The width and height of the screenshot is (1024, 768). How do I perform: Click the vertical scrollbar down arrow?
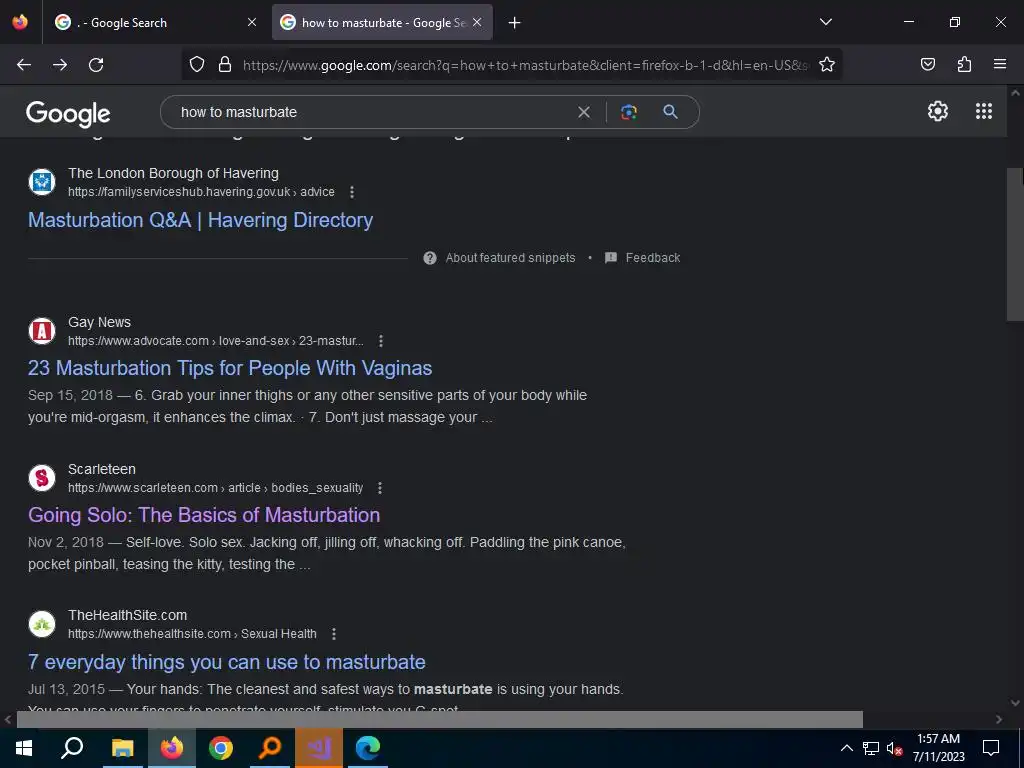click(1015, 703)
